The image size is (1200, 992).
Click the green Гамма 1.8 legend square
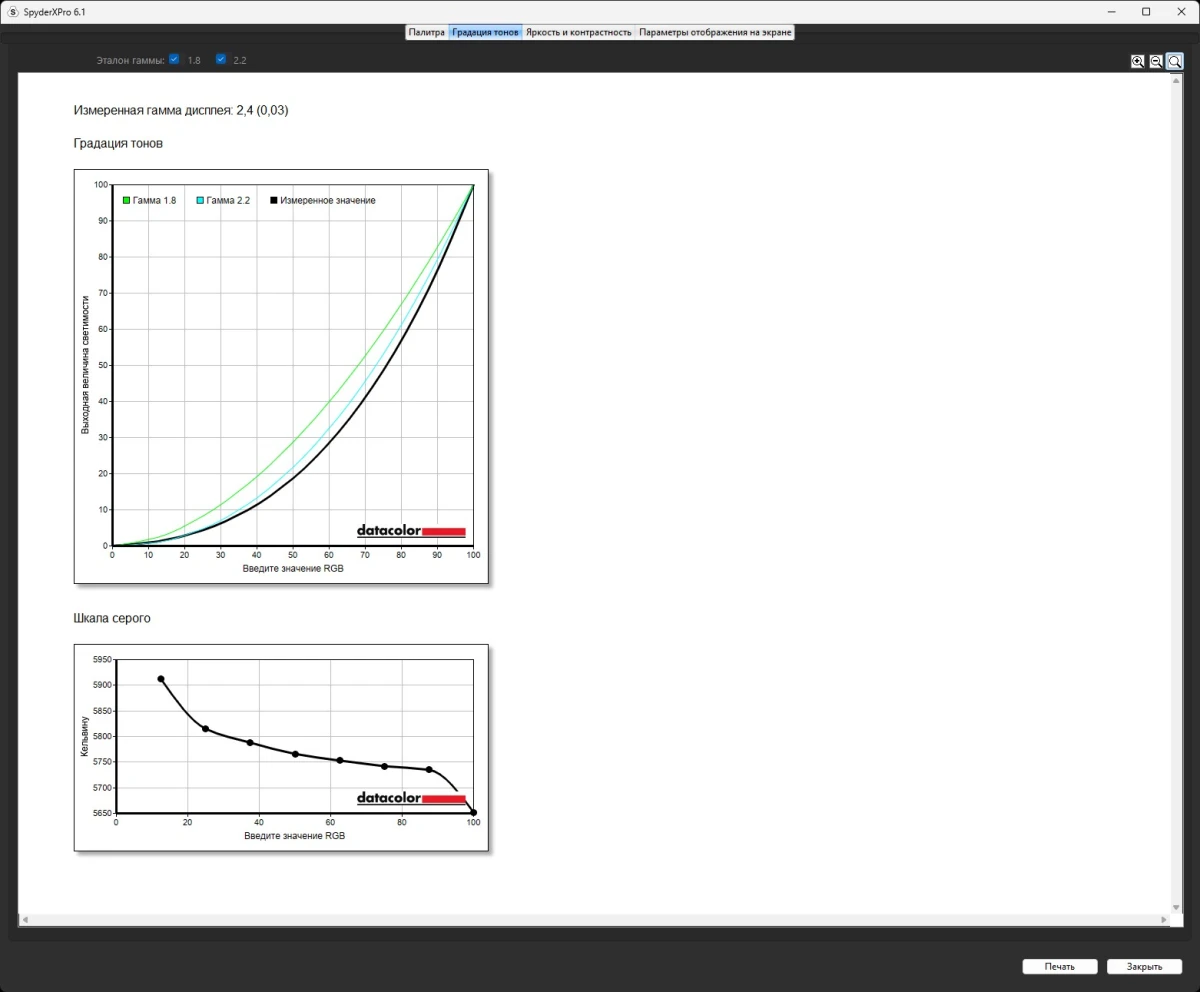point(127,201)
